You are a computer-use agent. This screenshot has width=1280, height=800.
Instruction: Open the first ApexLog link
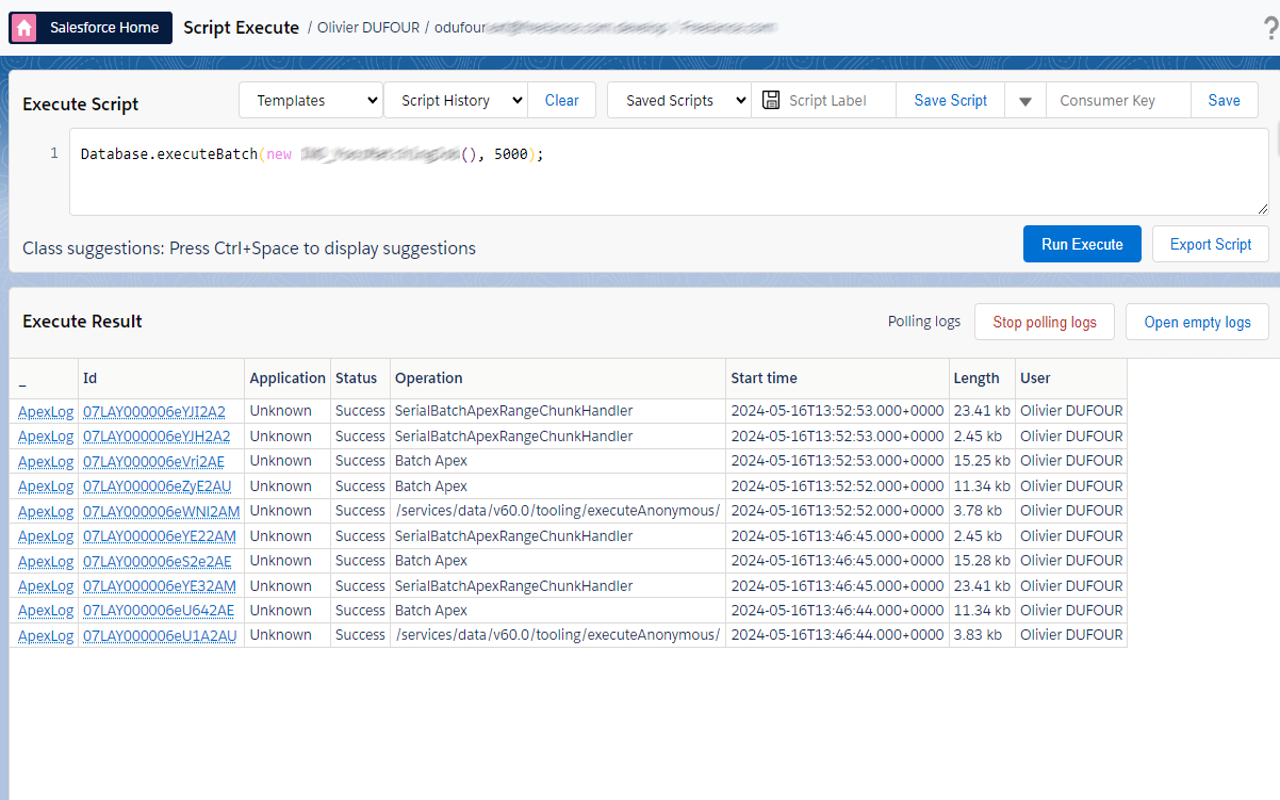point(45,411)
